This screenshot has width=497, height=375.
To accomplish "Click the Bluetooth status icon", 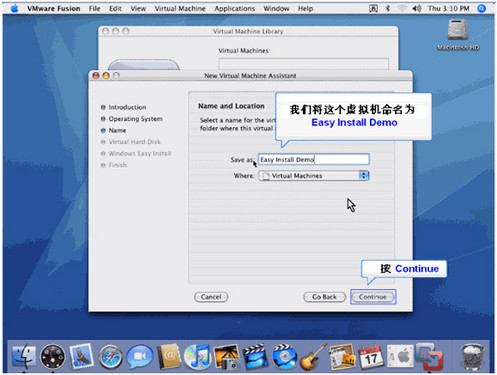I will 388,8.
